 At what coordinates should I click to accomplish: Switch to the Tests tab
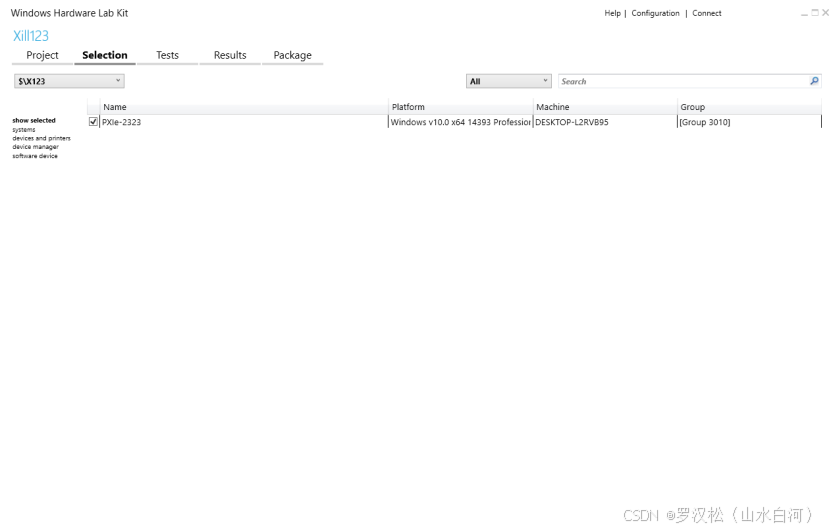167,55
